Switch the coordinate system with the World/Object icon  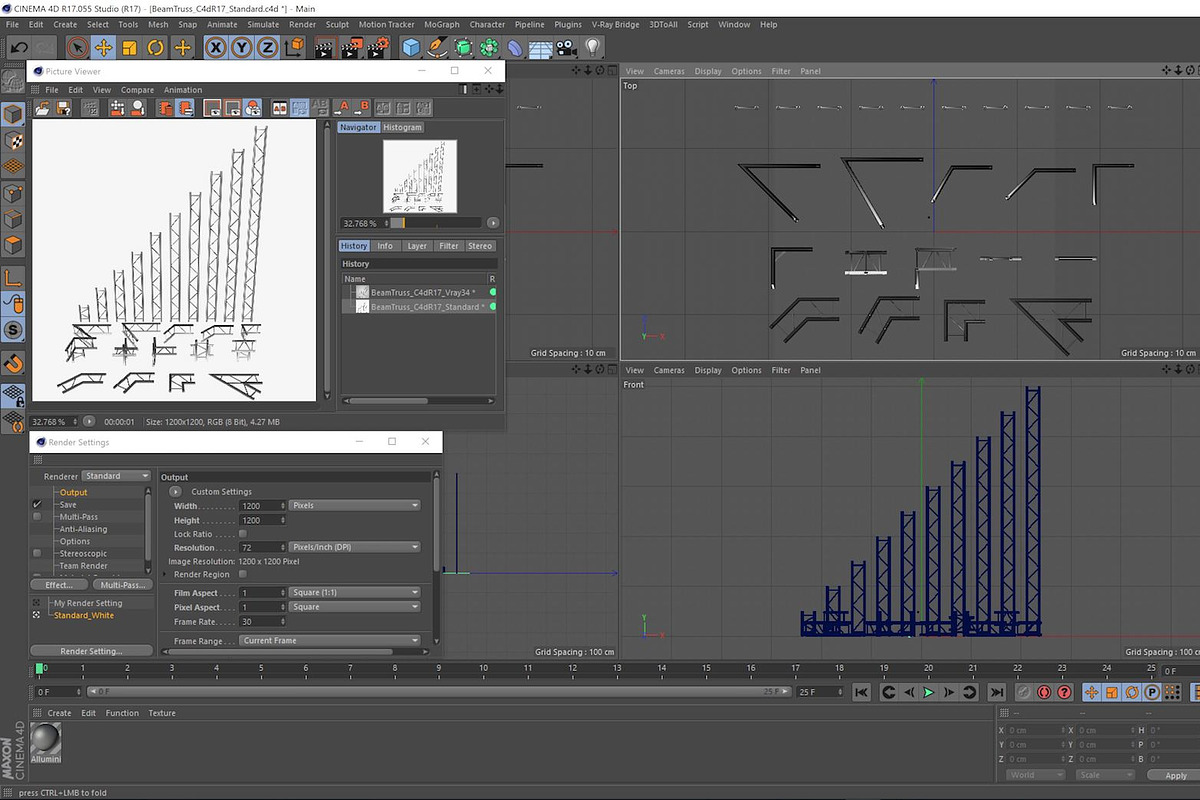[x=294, y=47]
